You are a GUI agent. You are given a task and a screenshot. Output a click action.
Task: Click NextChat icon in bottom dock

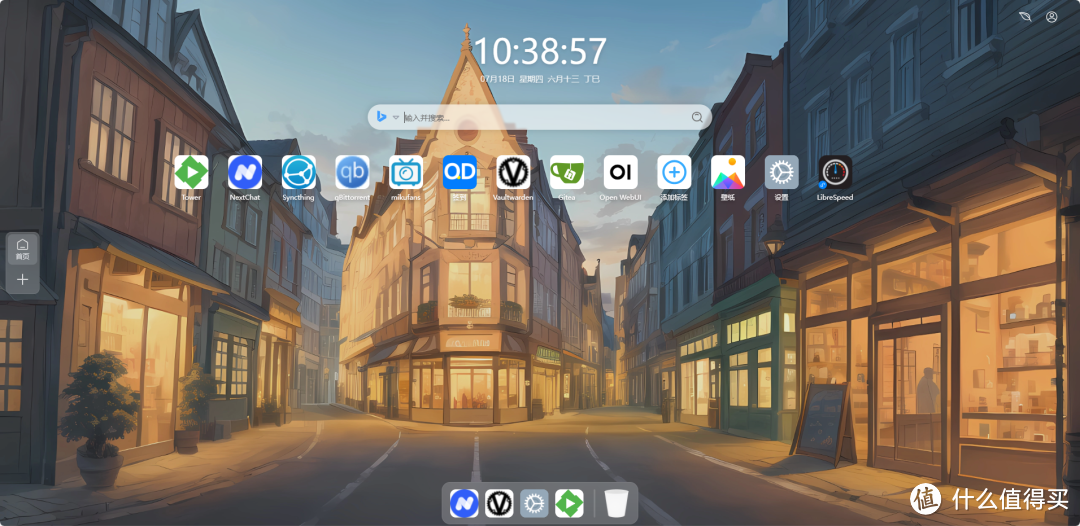click(464, 503)
